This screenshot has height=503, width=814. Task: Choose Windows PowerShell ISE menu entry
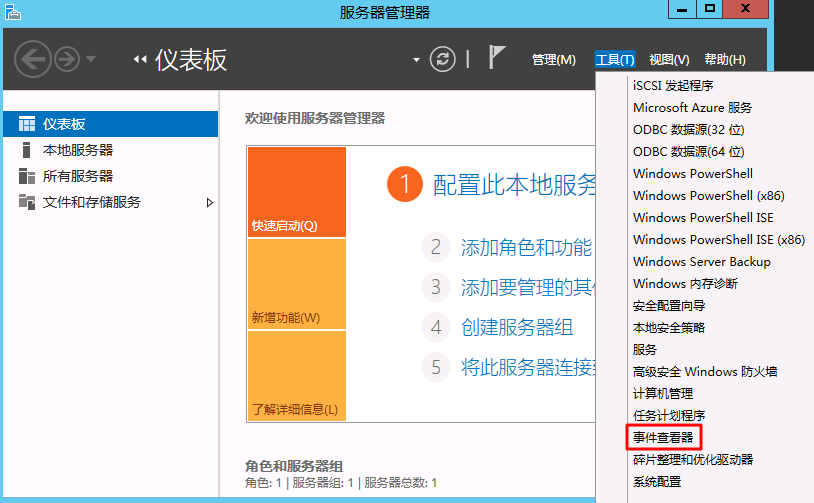[x=703, y=217]
